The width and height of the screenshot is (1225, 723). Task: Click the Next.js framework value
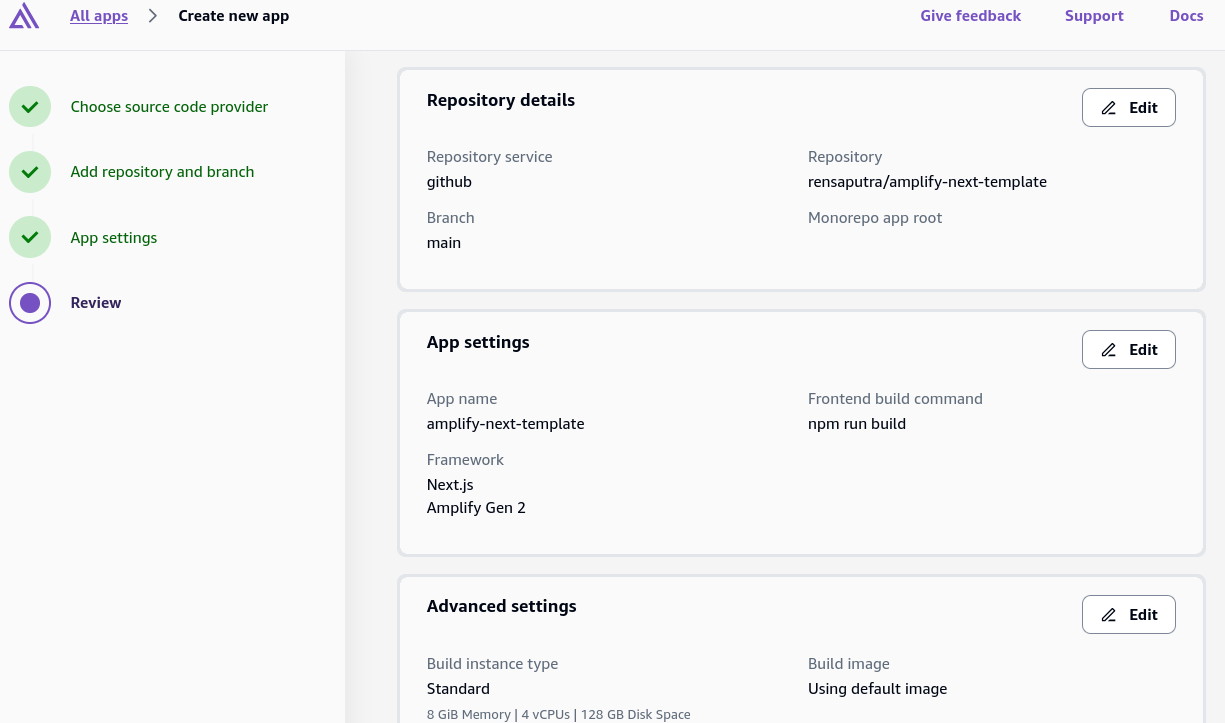[450, 485]
